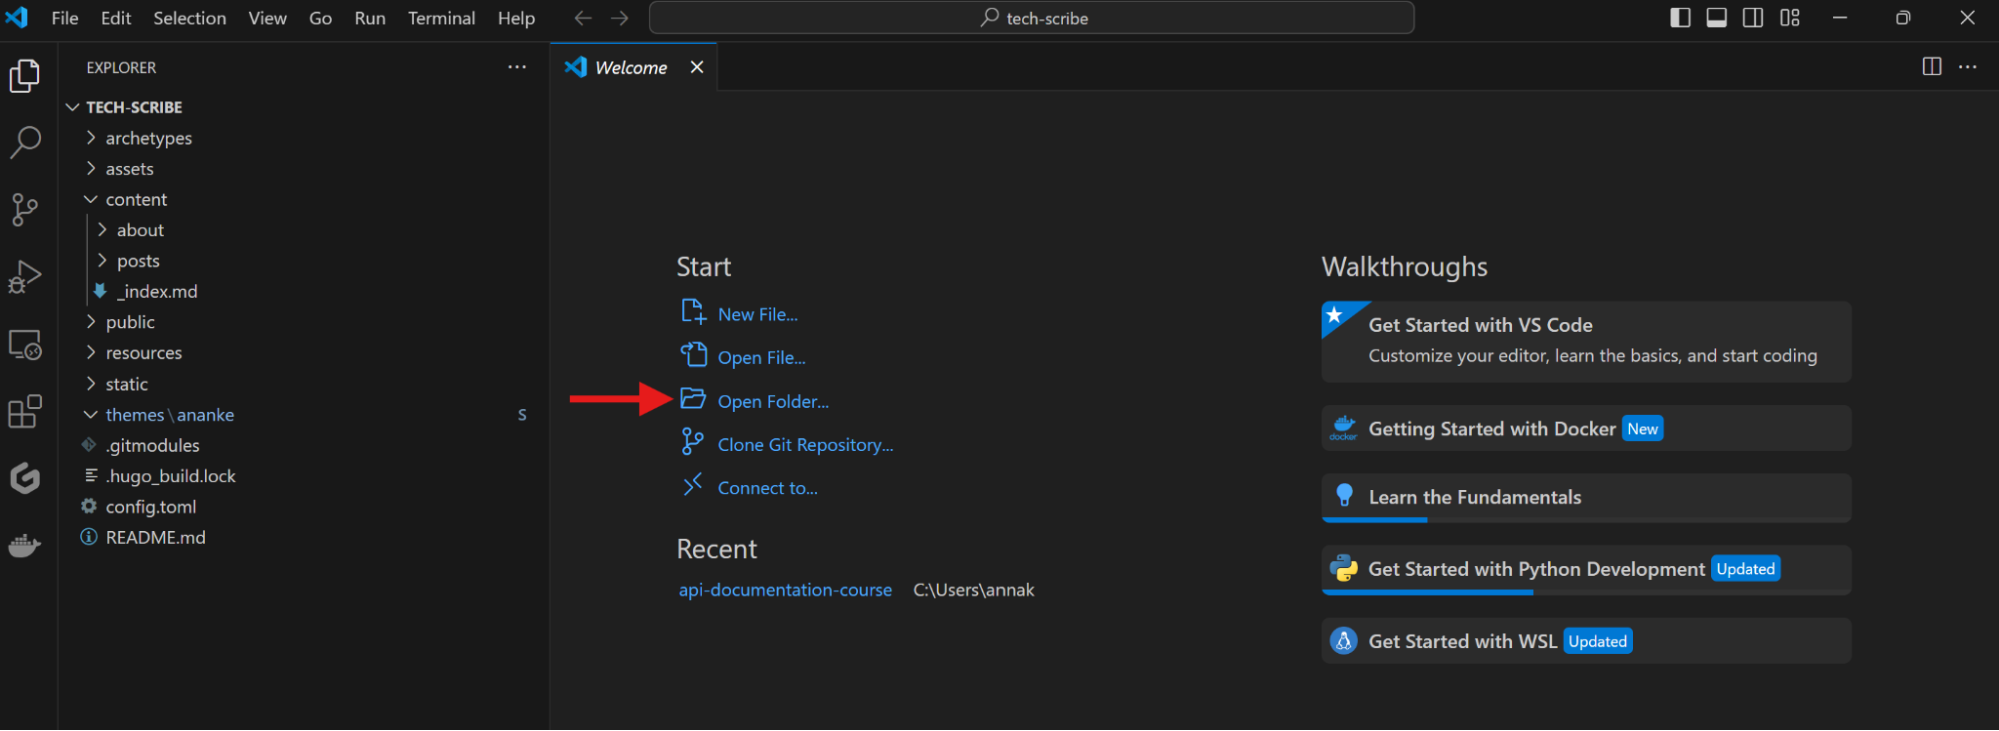Click the Connect to... link

(768, 488)
